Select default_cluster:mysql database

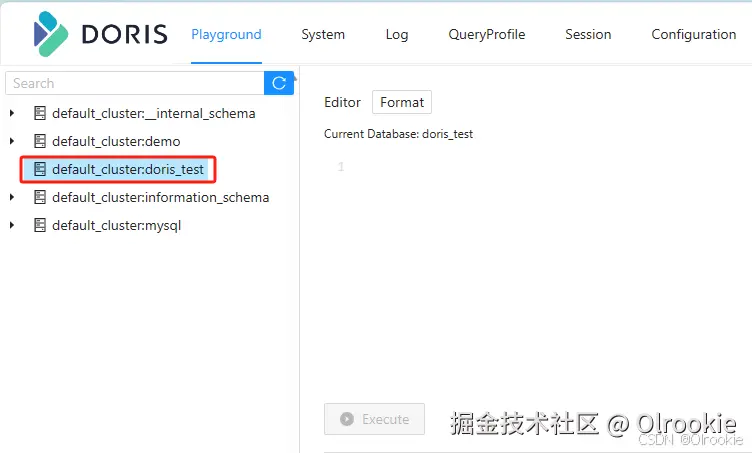coord(117,225)
